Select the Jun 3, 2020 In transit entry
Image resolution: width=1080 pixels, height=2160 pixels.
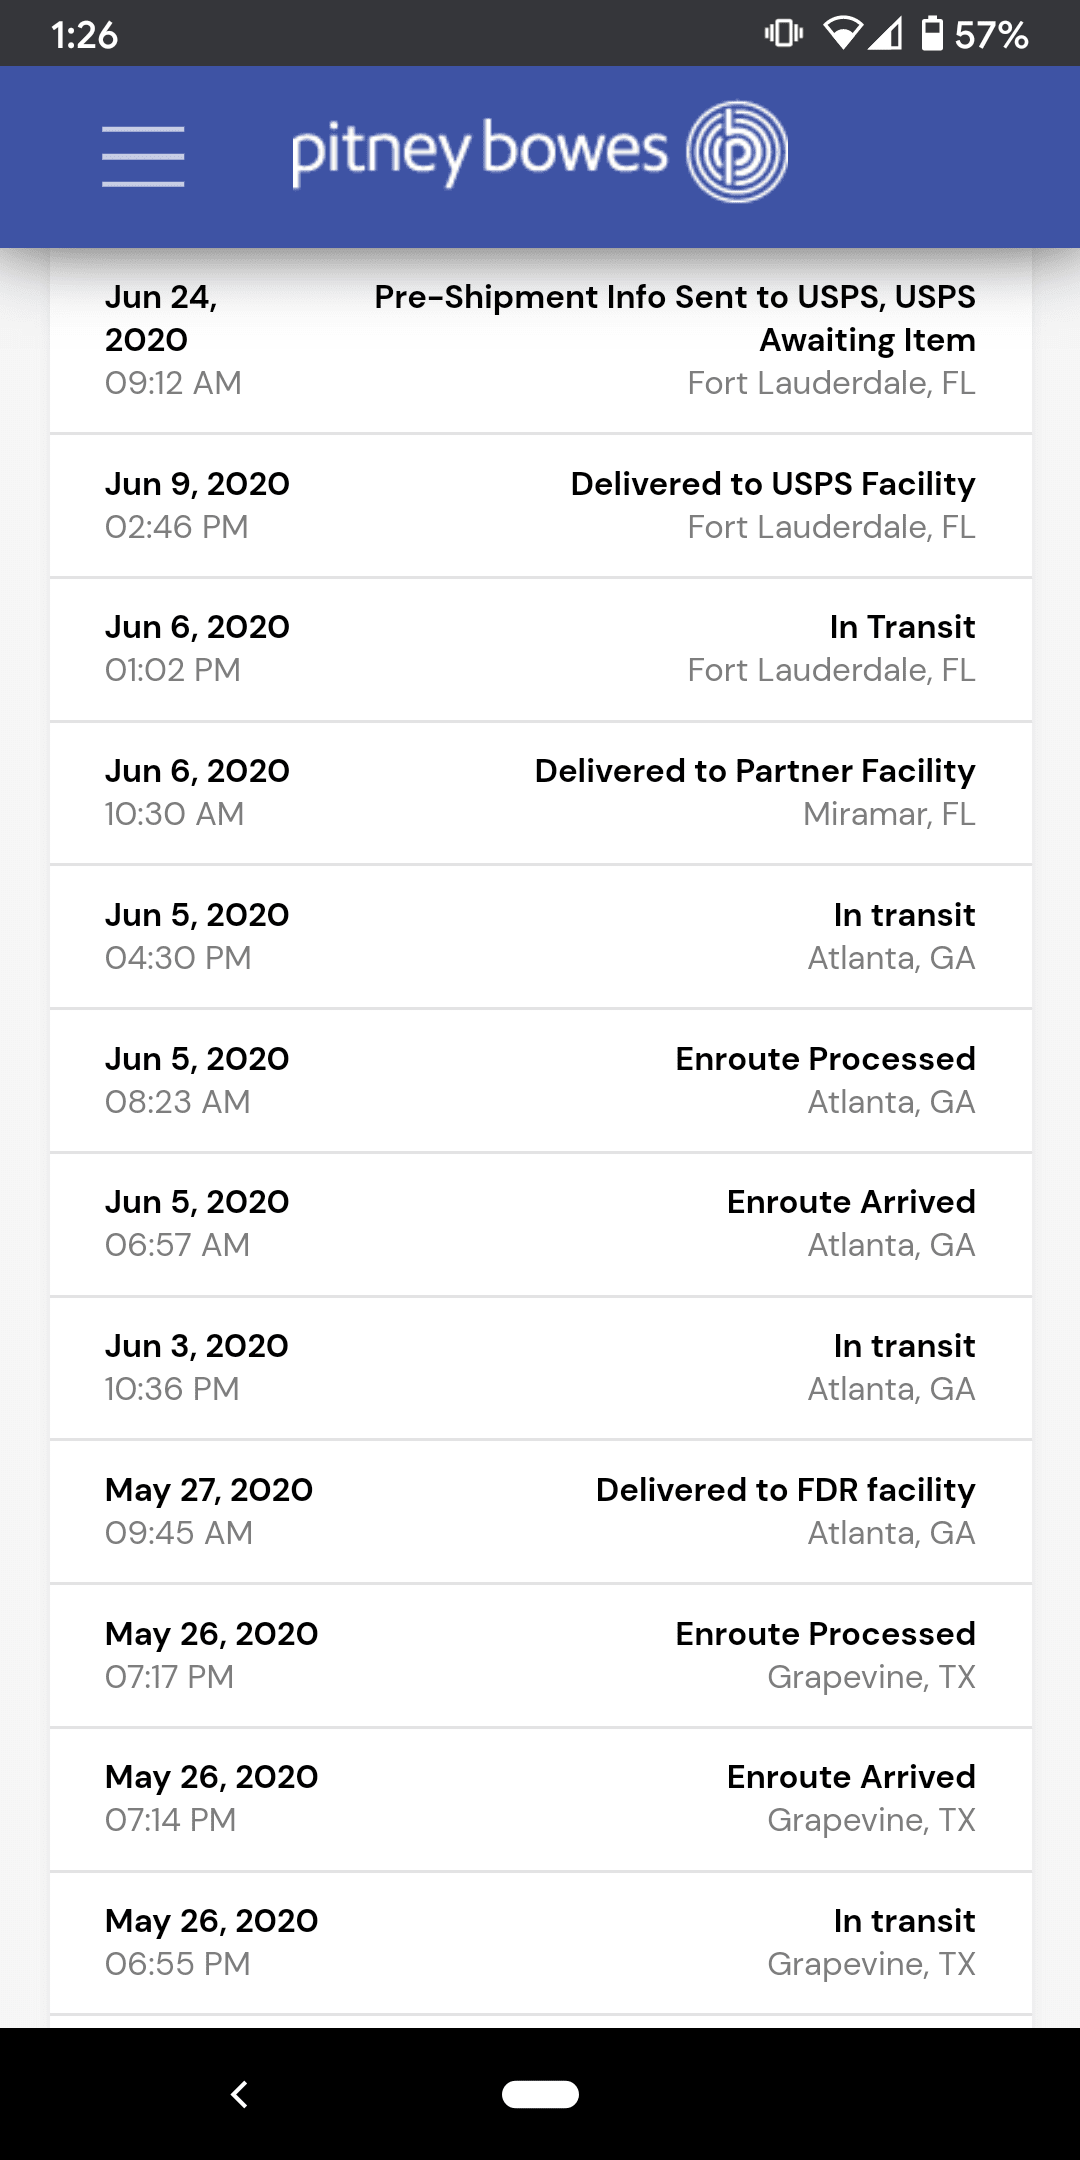[540, 1367]
